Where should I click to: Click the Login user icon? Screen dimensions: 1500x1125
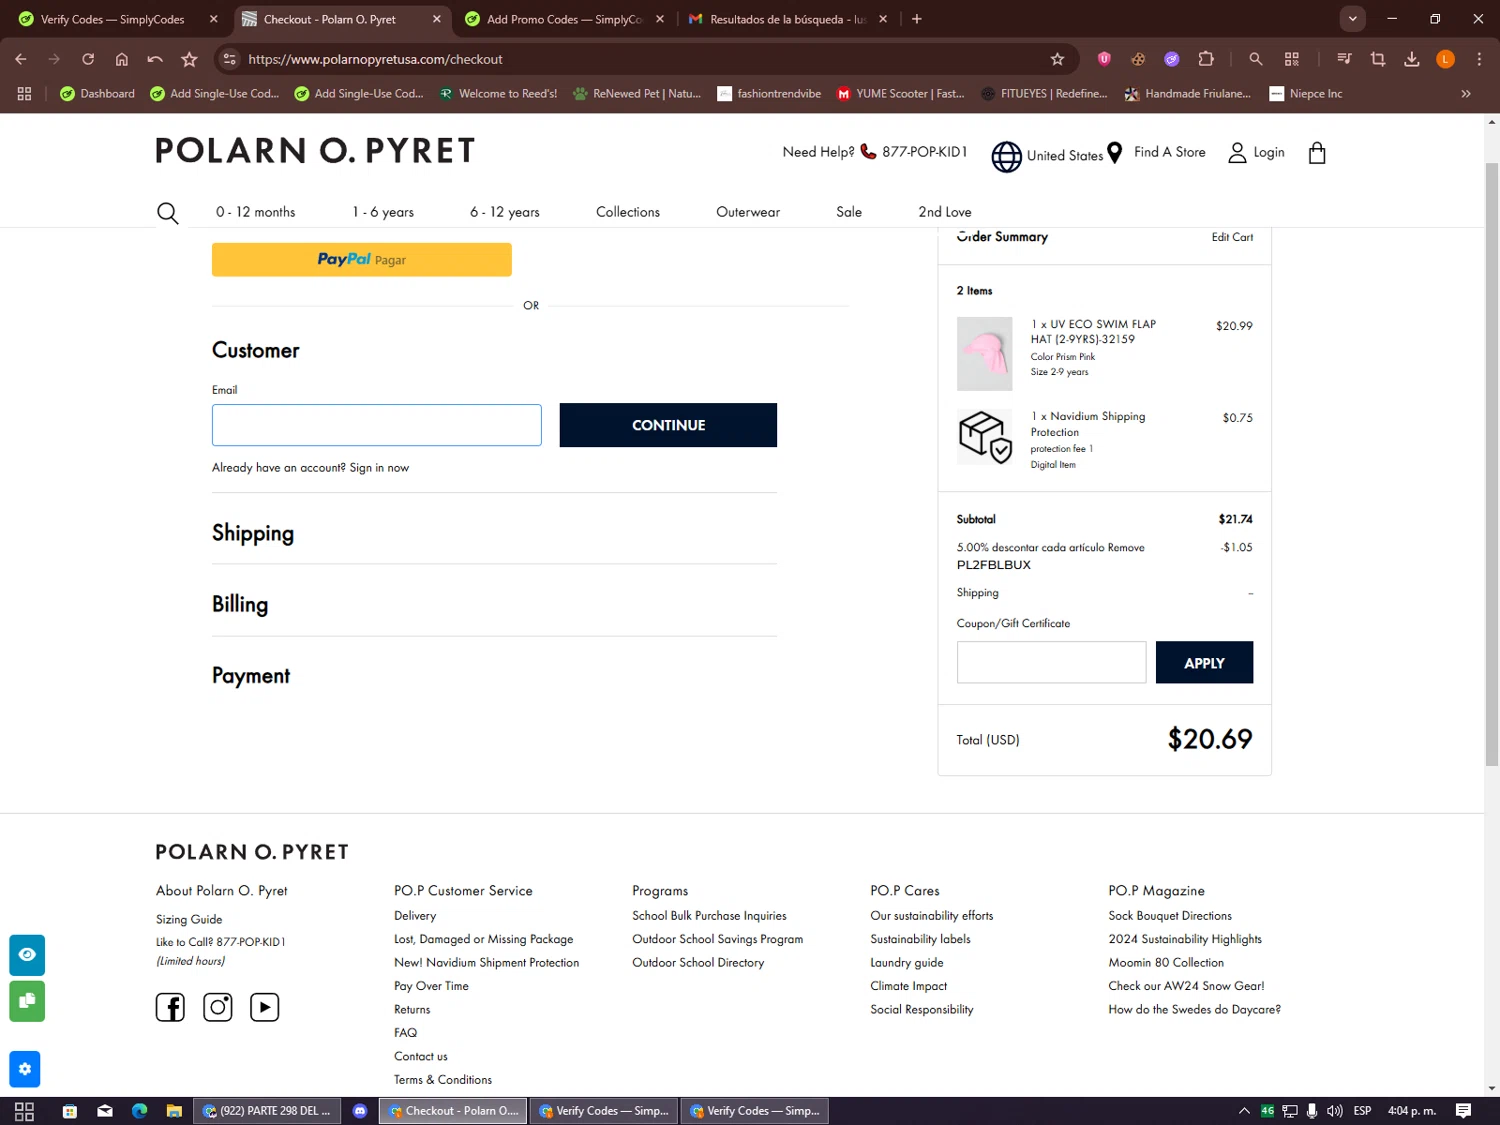point(1237,152)
